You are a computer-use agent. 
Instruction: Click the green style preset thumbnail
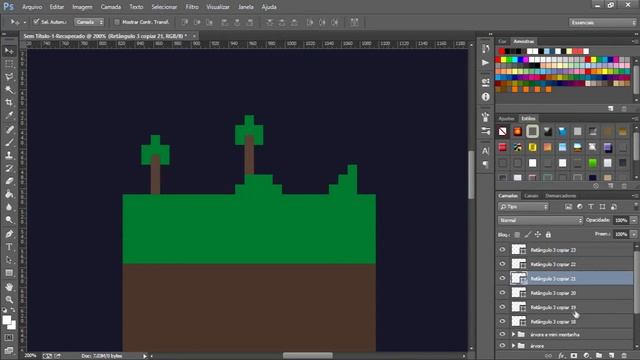click(x=593, y=163)
